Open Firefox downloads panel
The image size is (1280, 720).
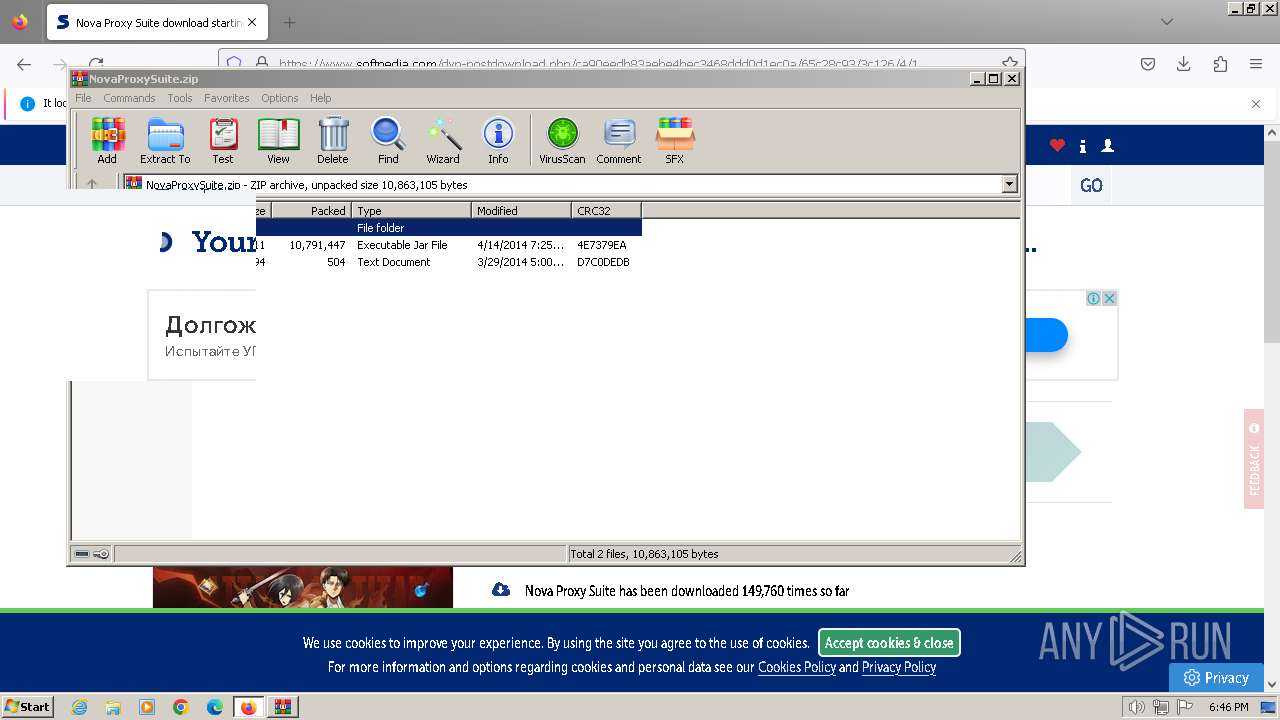pos(1184,64)
